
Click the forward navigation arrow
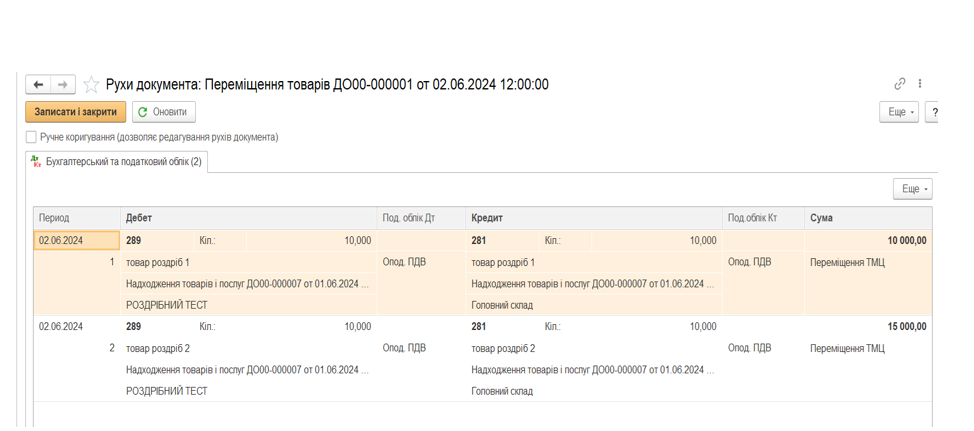click(x=62, y=85)
